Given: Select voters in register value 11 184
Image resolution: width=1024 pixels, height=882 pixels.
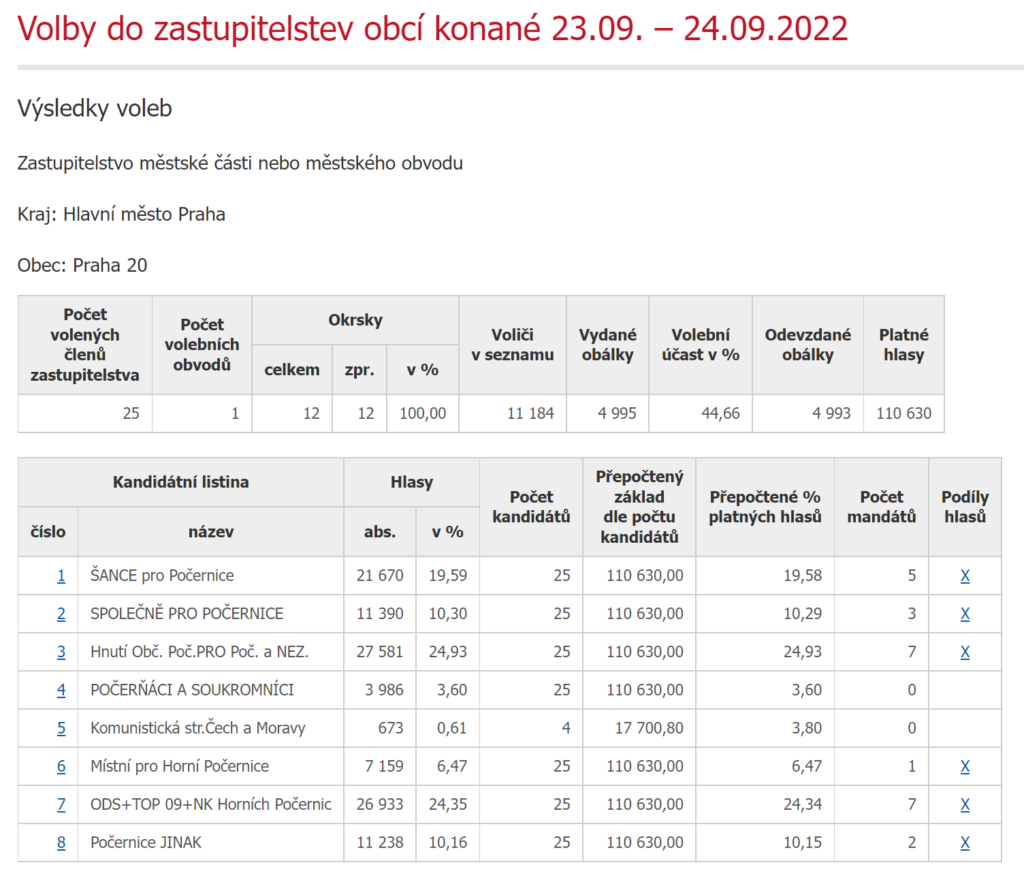Looking at the screenshot, I should click(530, 413).
